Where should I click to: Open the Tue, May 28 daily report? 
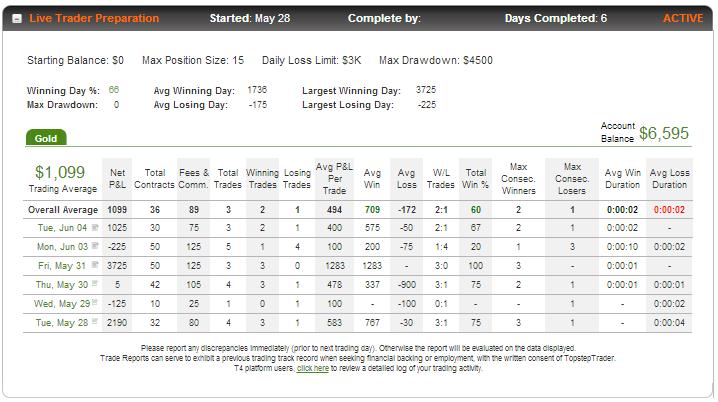coord(62,323)
